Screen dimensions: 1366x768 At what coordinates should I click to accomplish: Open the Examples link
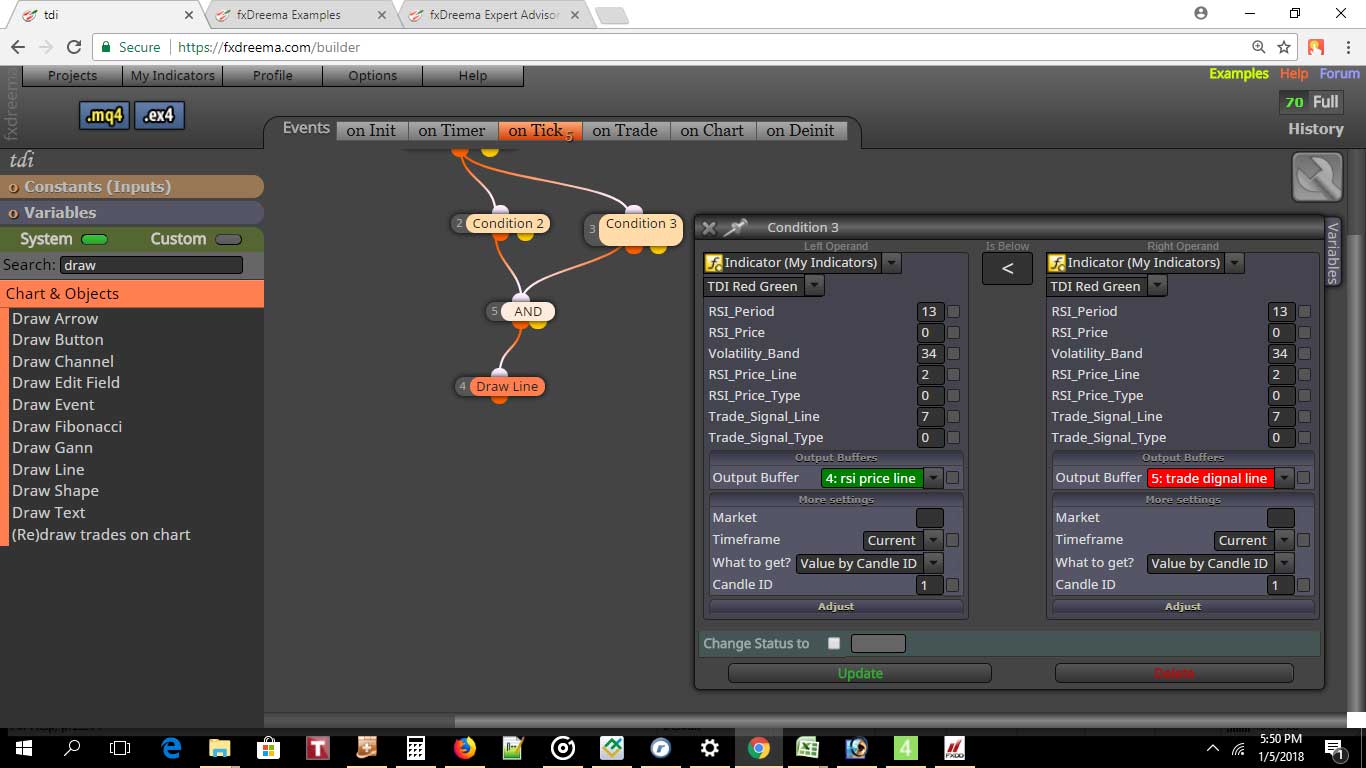(1238, 74)
